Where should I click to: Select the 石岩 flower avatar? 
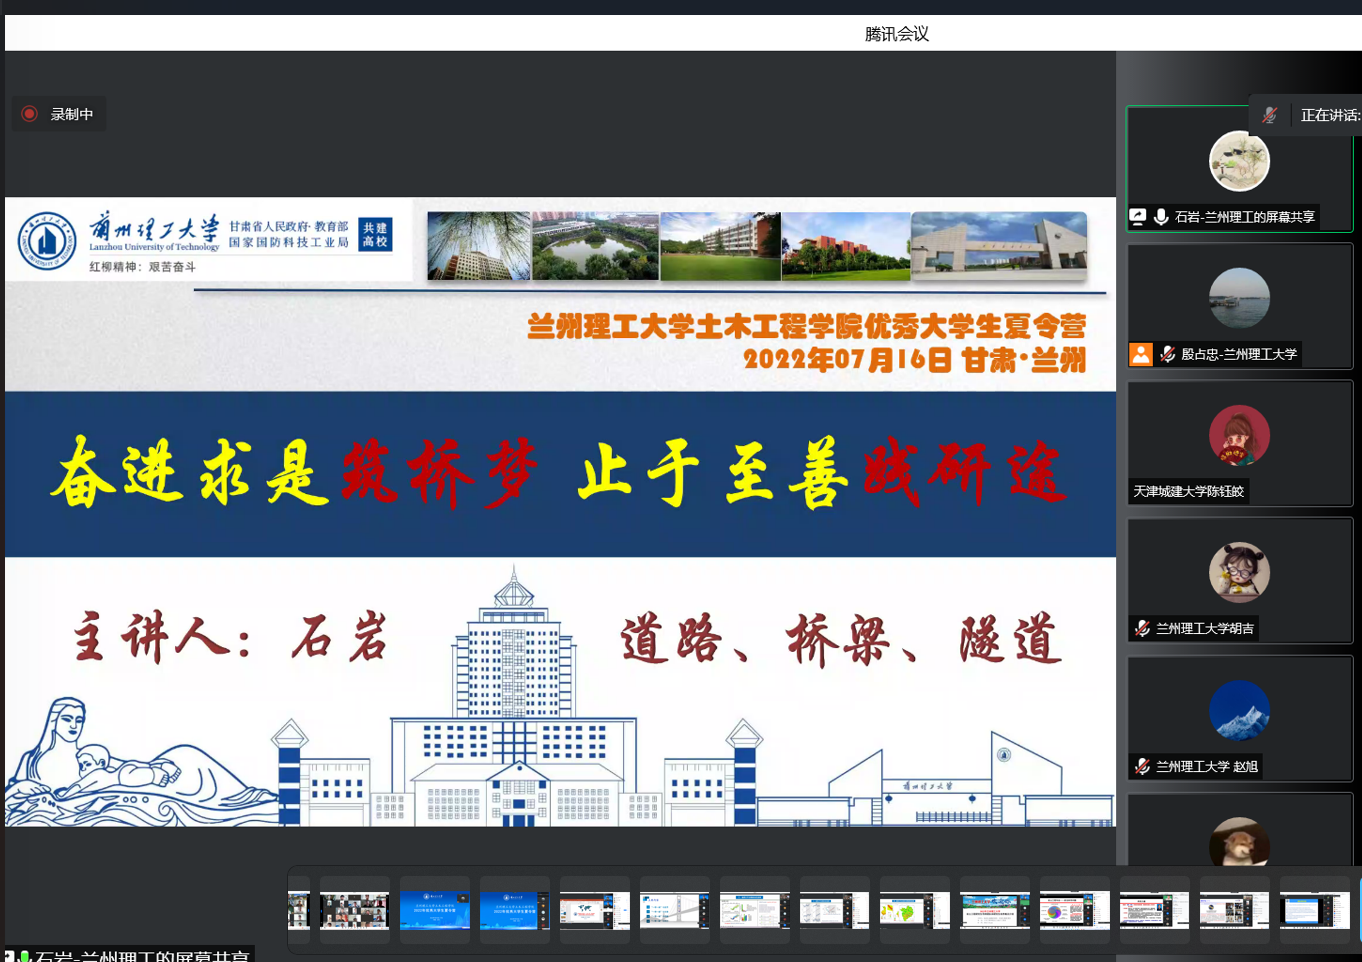coord(1239,161)
